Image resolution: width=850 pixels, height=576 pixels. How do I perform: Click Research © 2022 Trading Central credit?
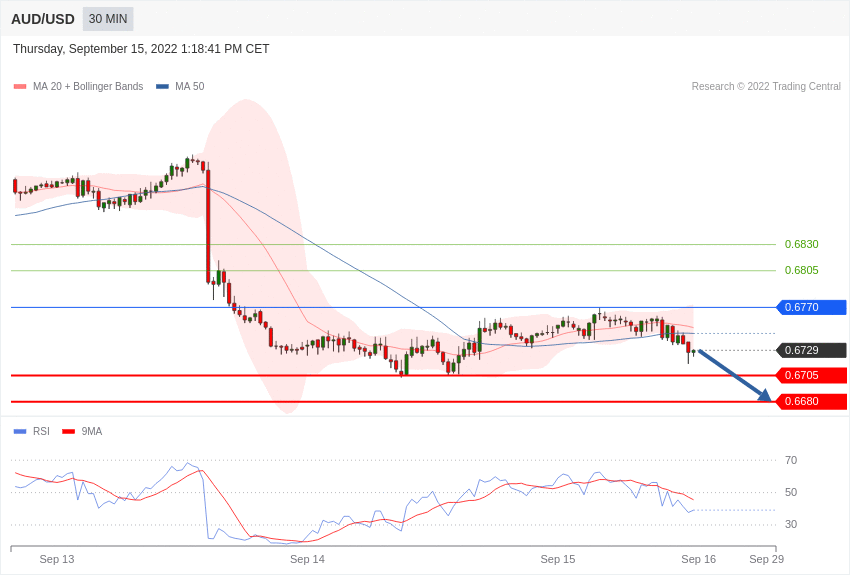point(766,86)
